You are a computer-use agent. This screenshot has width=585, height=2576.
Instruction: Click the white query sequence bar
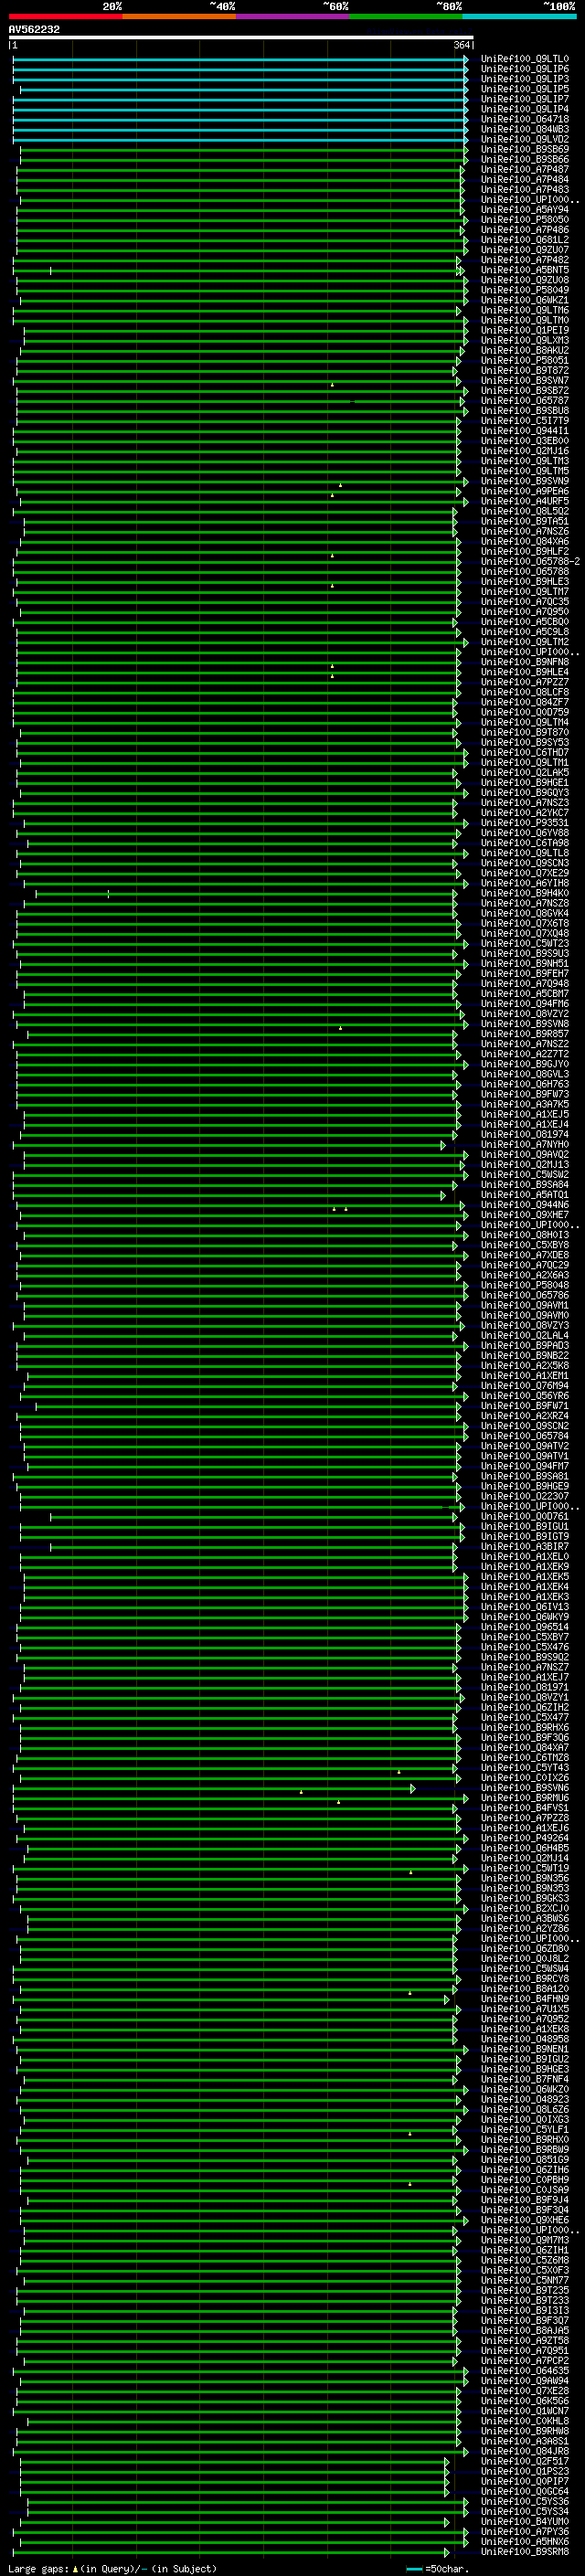[241, 37]
